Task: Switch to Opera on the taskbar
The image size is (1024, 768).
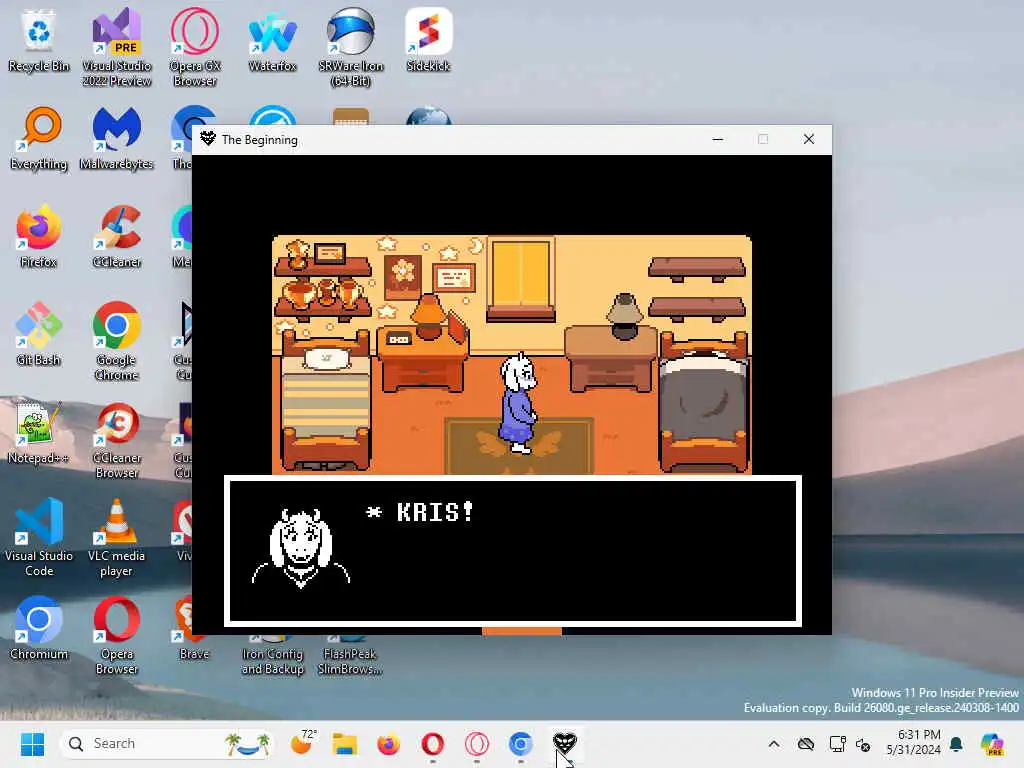Action: [433, 744]
